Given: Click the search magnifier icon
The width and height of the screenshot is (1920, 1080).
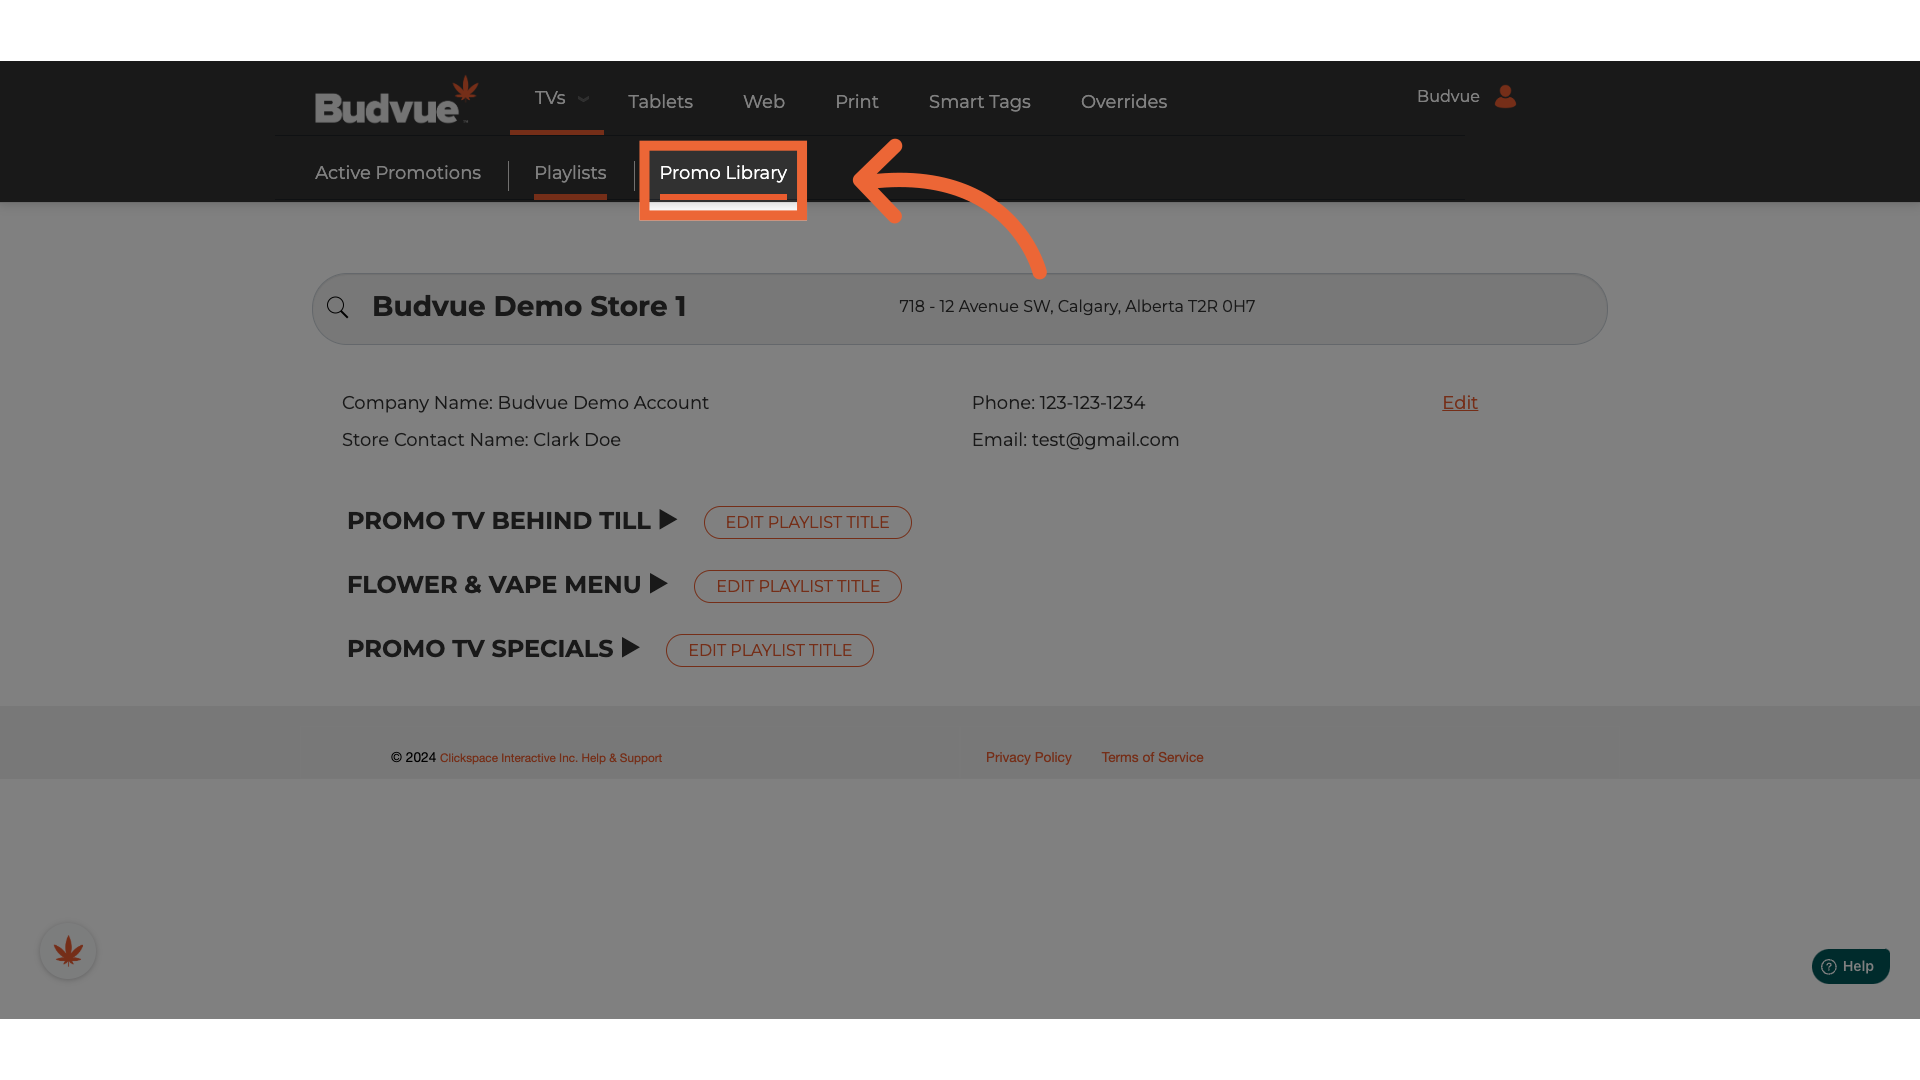Looking at the screenshot, I should [338, 308].
